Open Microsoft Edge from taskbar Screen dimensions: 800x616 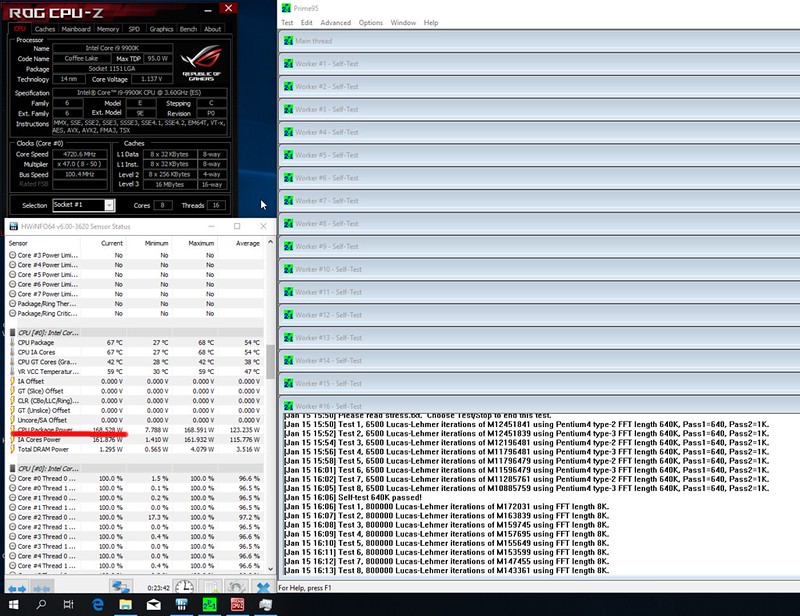click(98, 606)
